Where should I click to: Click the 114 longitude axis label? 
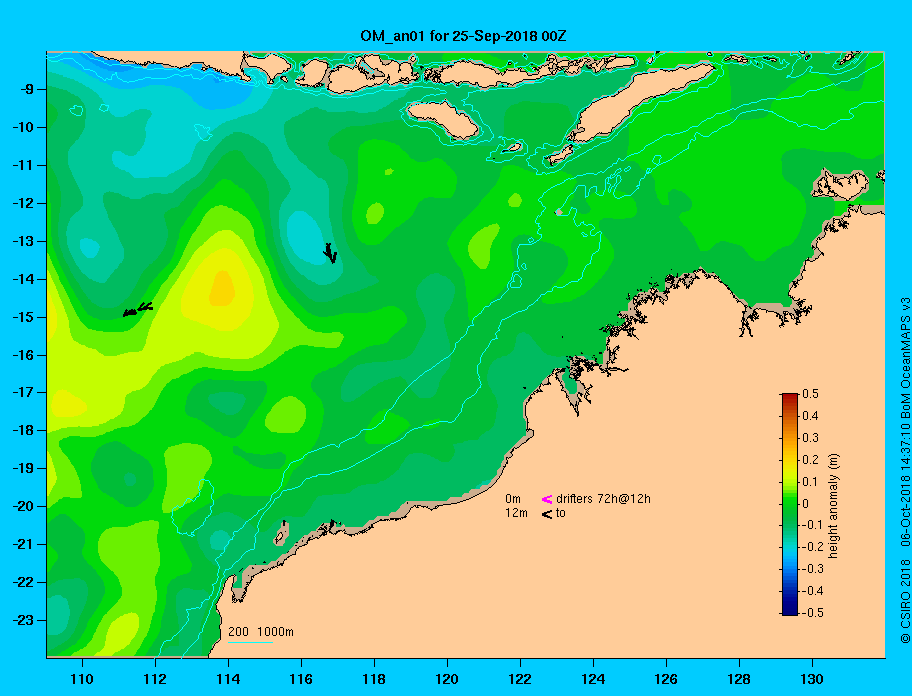tap(228, 679)
